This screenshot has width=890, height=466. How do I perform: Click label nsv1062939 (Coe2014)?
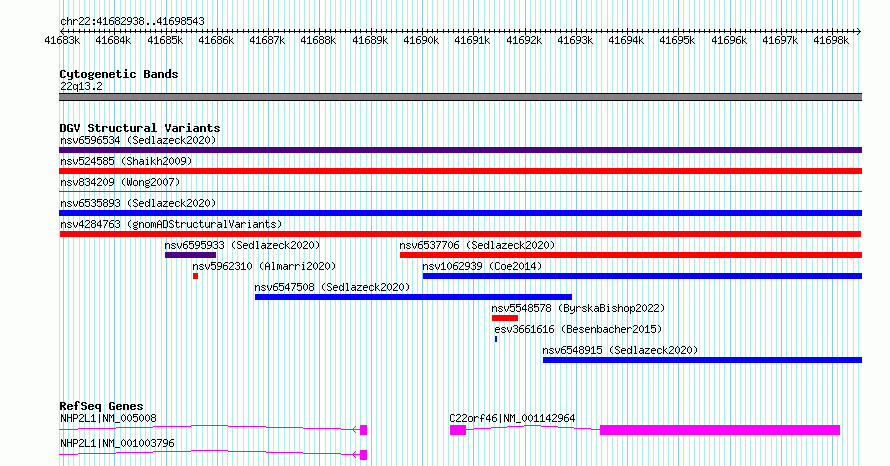[x=482, y=266]
